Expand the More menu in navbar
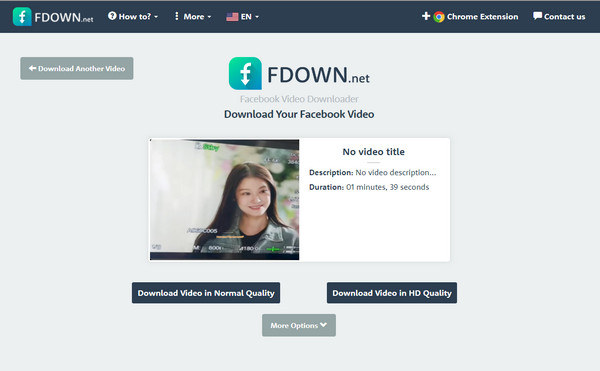This screenshot has width=600, height=371. [192, 16]
